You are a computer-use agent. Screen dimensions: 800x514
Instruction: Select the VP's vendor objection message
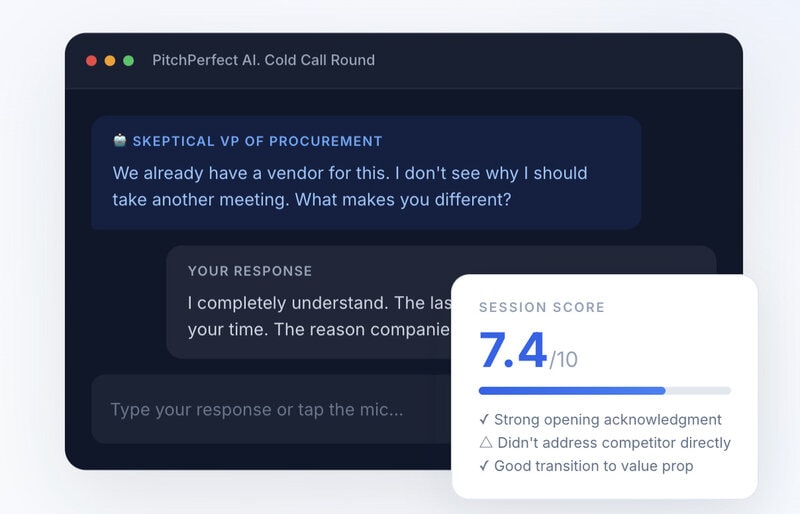pos(349,186)
